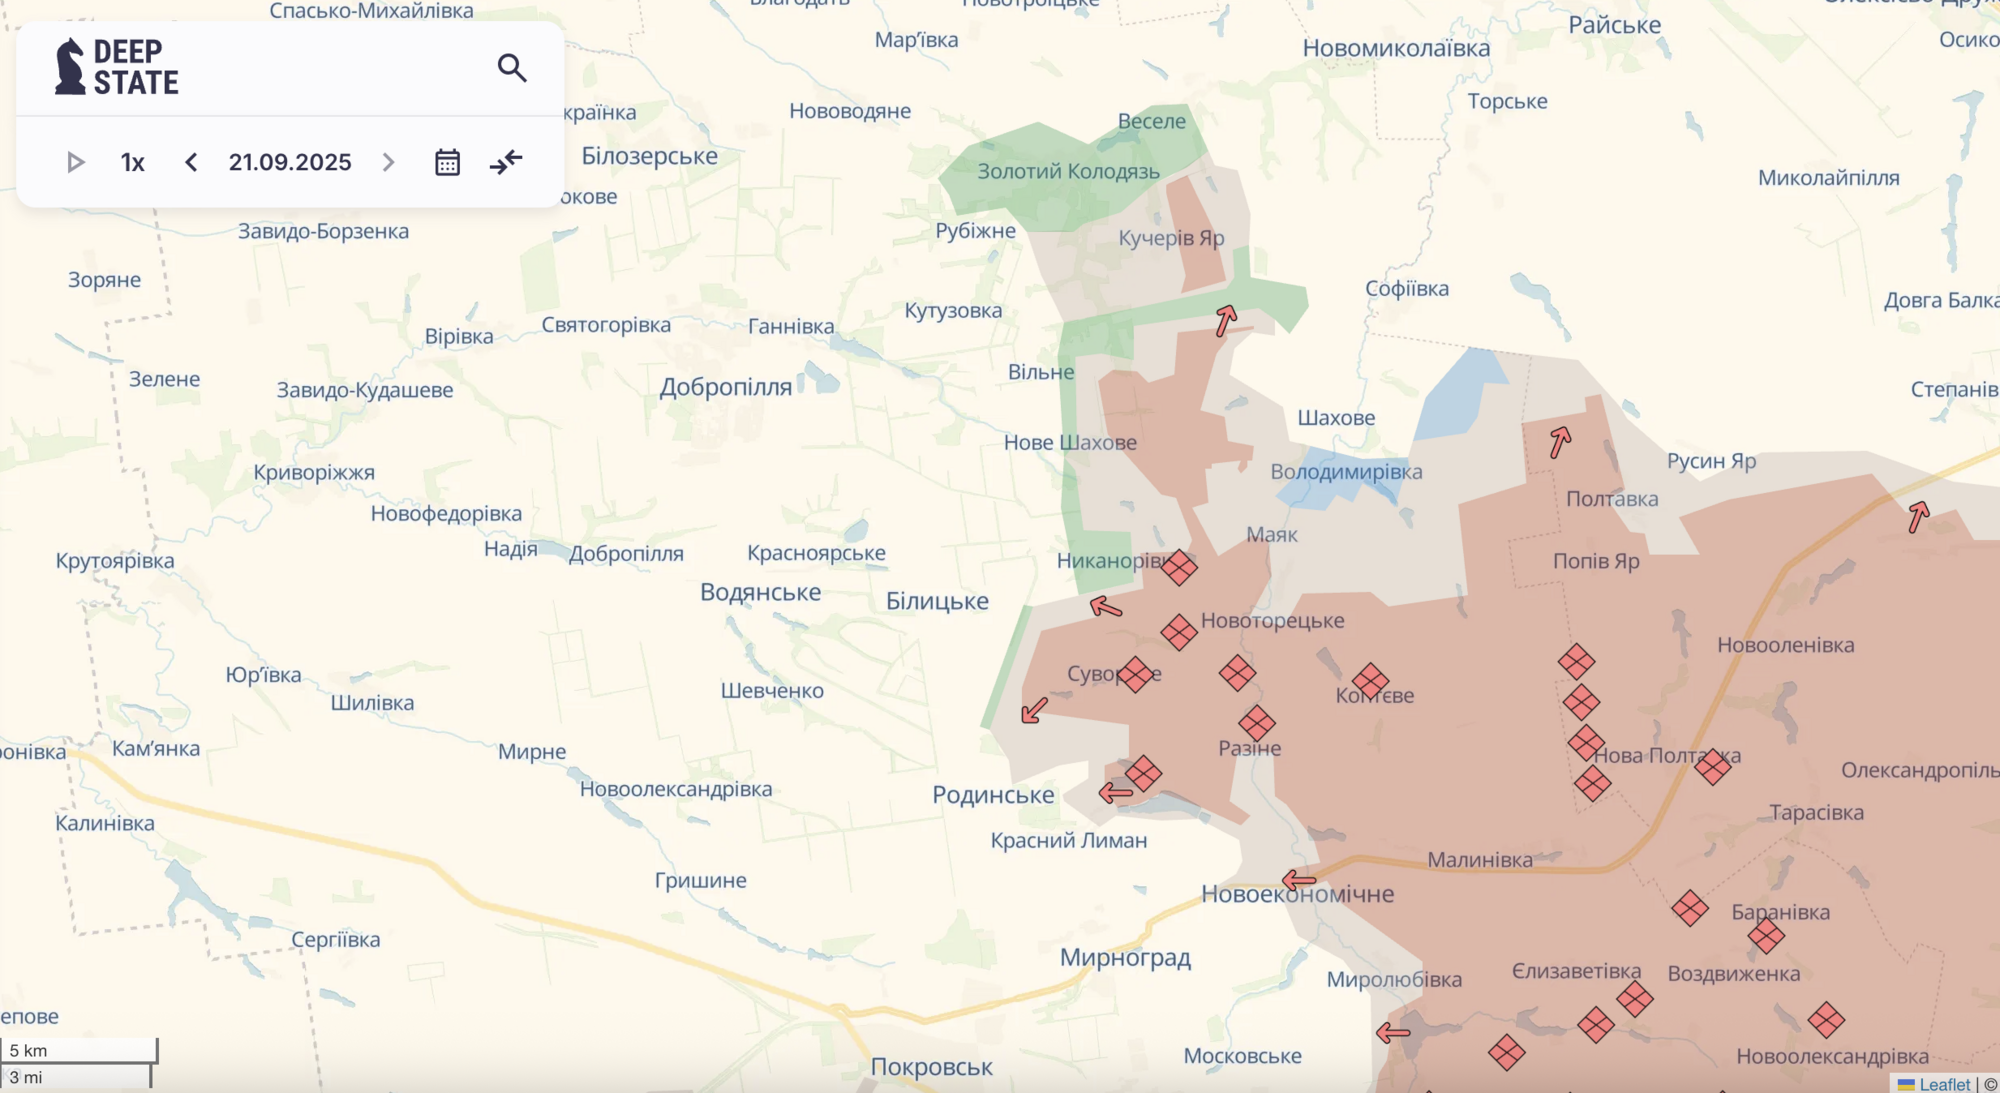Go to previous date arrow

coord(191,162)
